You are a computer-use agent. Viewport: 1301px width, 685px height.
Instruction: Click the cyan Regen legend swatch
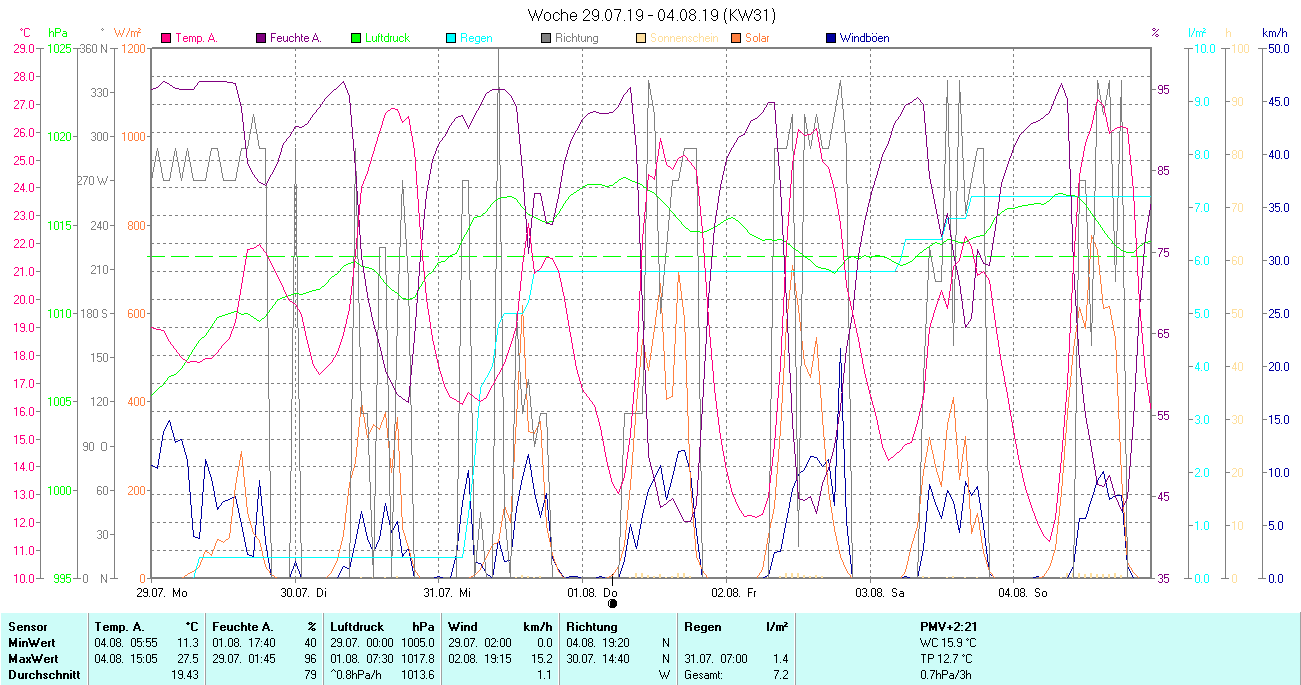[x=451, y=38]
